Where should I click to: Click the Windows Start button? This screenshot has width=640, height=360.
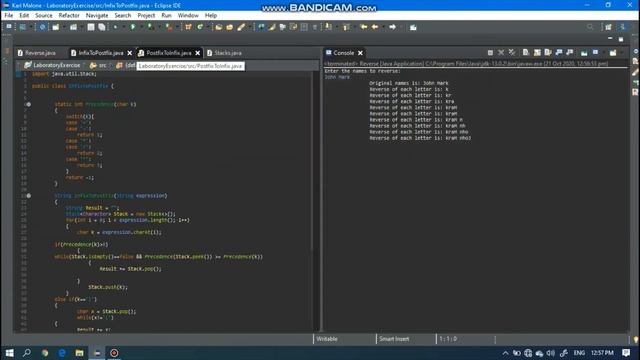point(9,353)
